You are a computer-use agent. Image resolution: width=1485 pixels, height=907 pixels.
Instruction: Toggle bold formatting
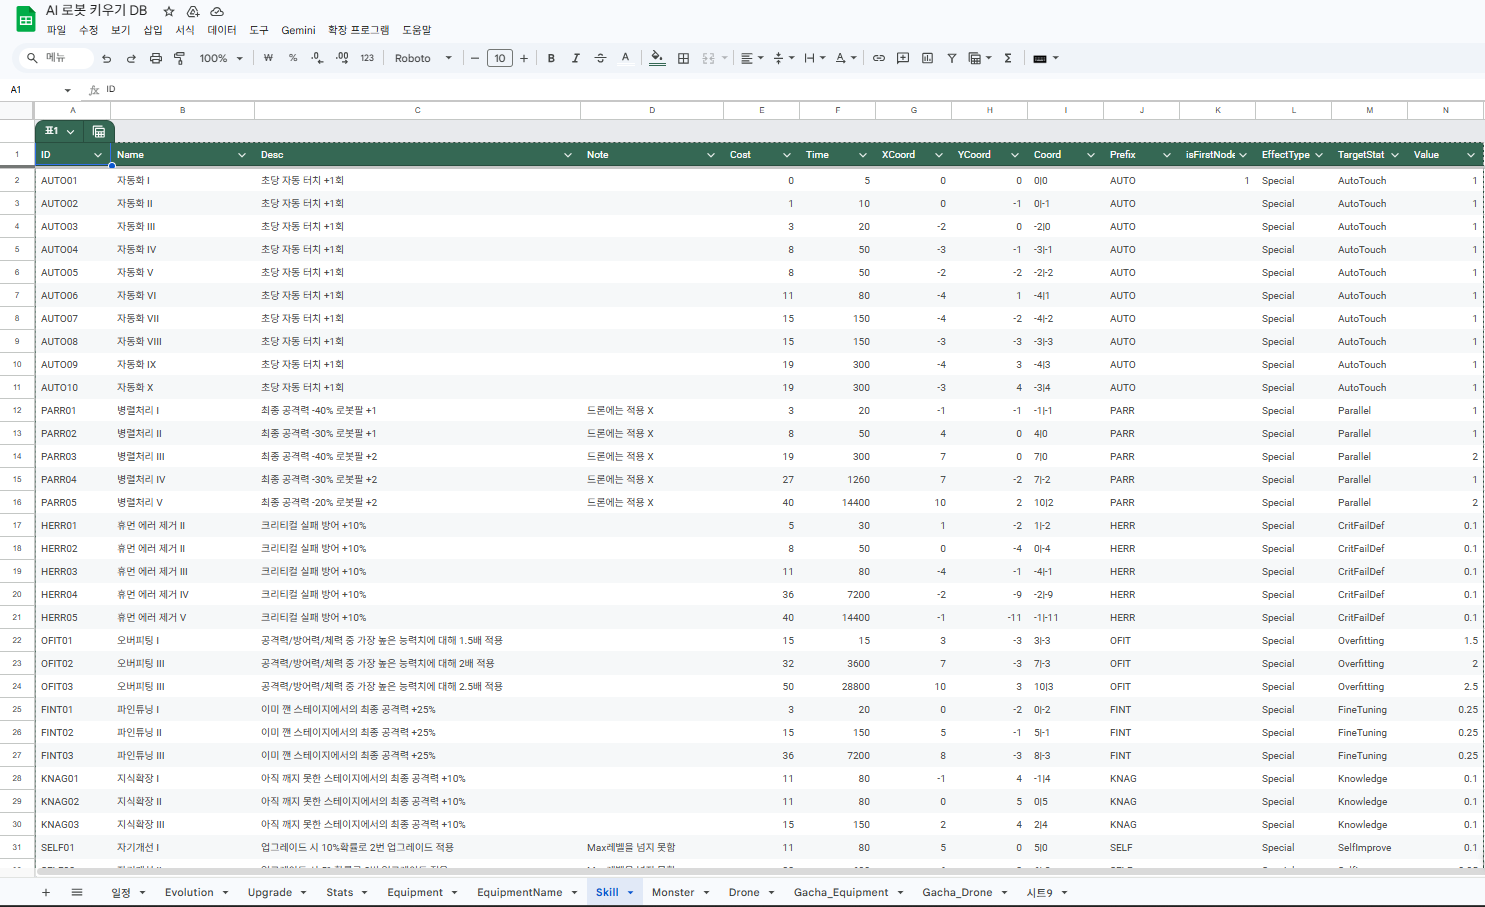(551, 58)
